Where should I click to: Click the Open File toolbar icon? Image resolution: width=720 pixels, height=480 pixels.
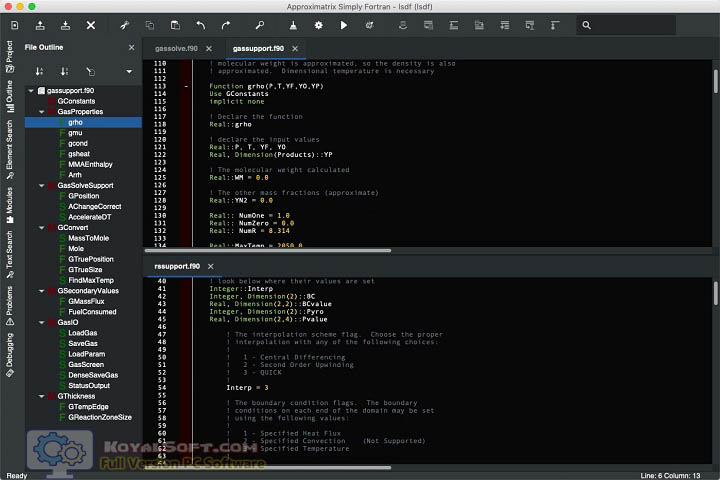[40, 25]
